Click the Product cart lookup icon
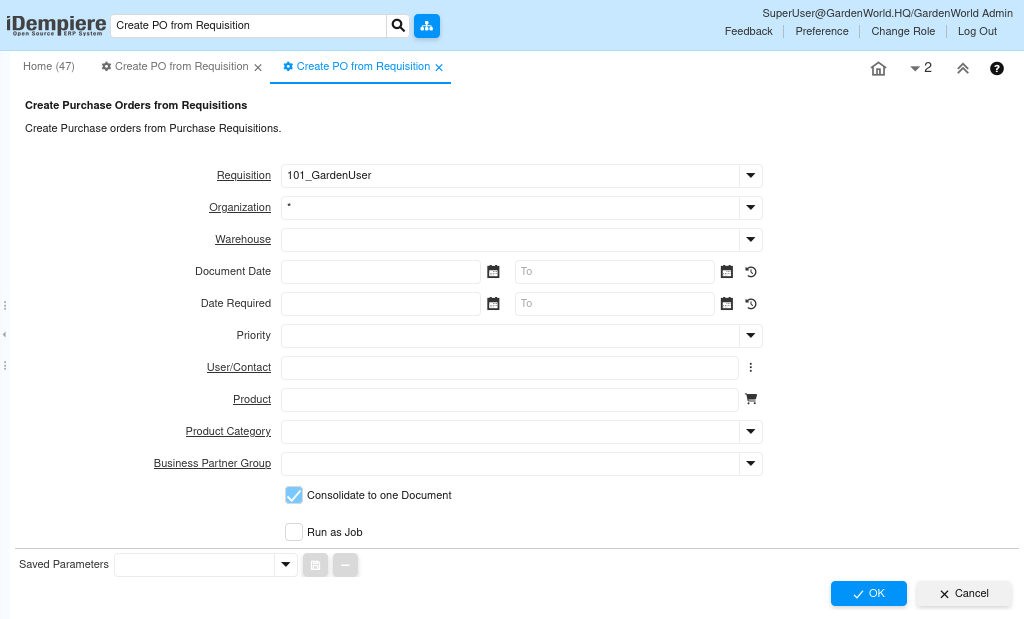Viewport: 1024px width, 619px height. pyautogui.click(x=751, y=399)
